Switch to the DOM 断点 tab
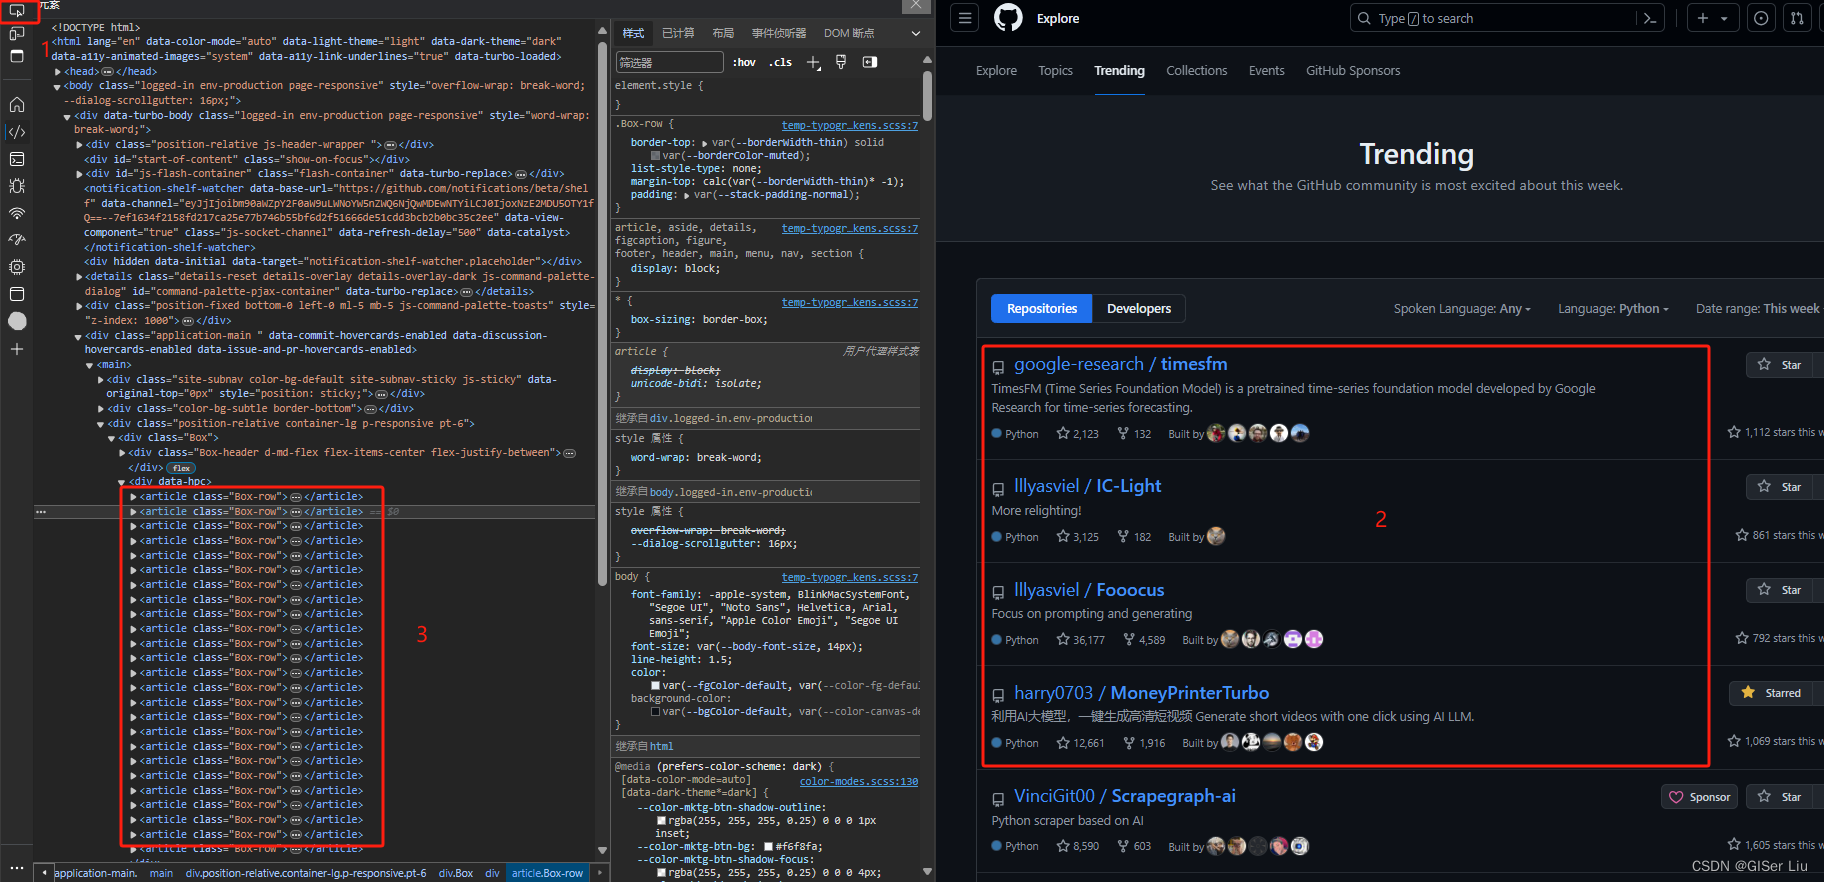1824x882 pixels. pos(849,33)
